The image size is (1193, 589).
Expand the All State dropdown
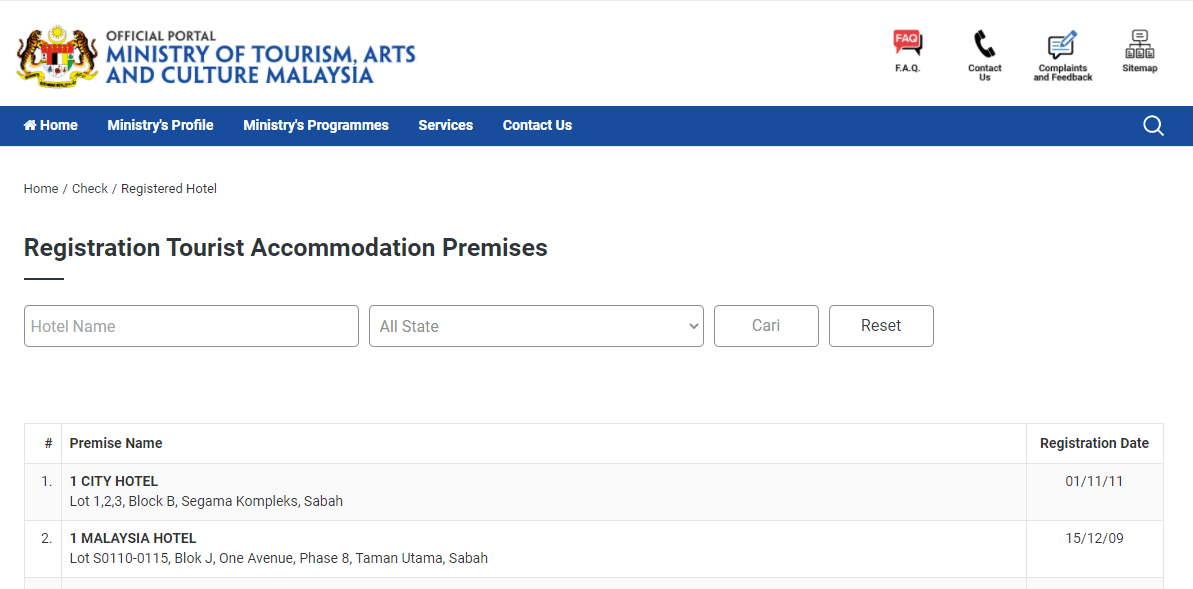(x=536, y=327)
